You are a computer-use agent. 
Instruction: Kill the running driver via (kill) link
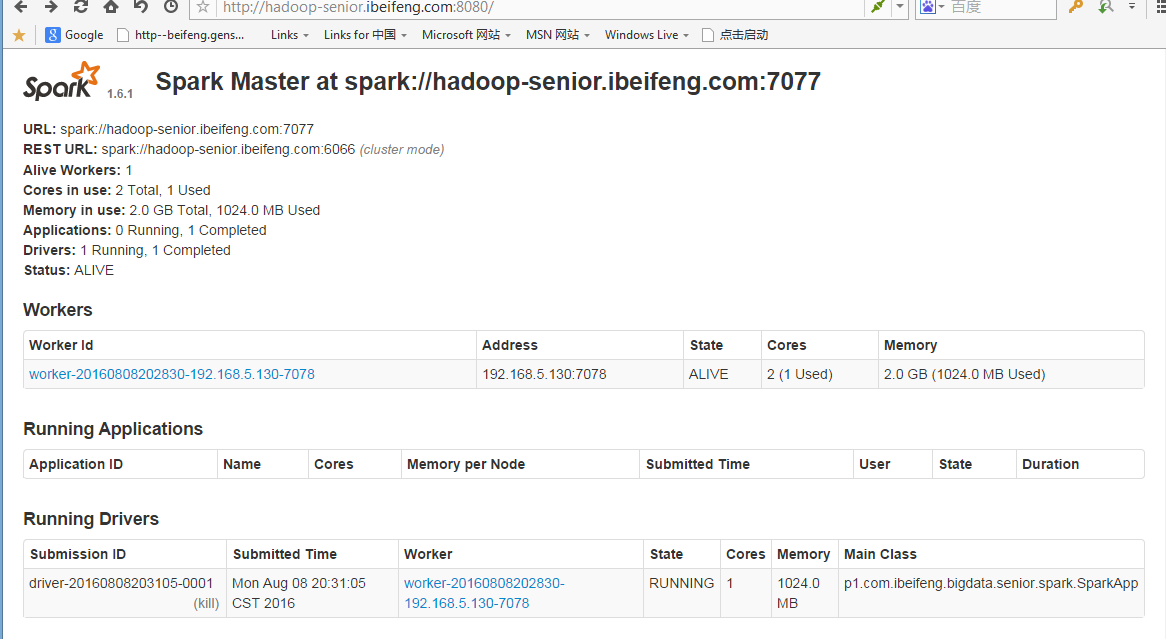tap(206, 604)
